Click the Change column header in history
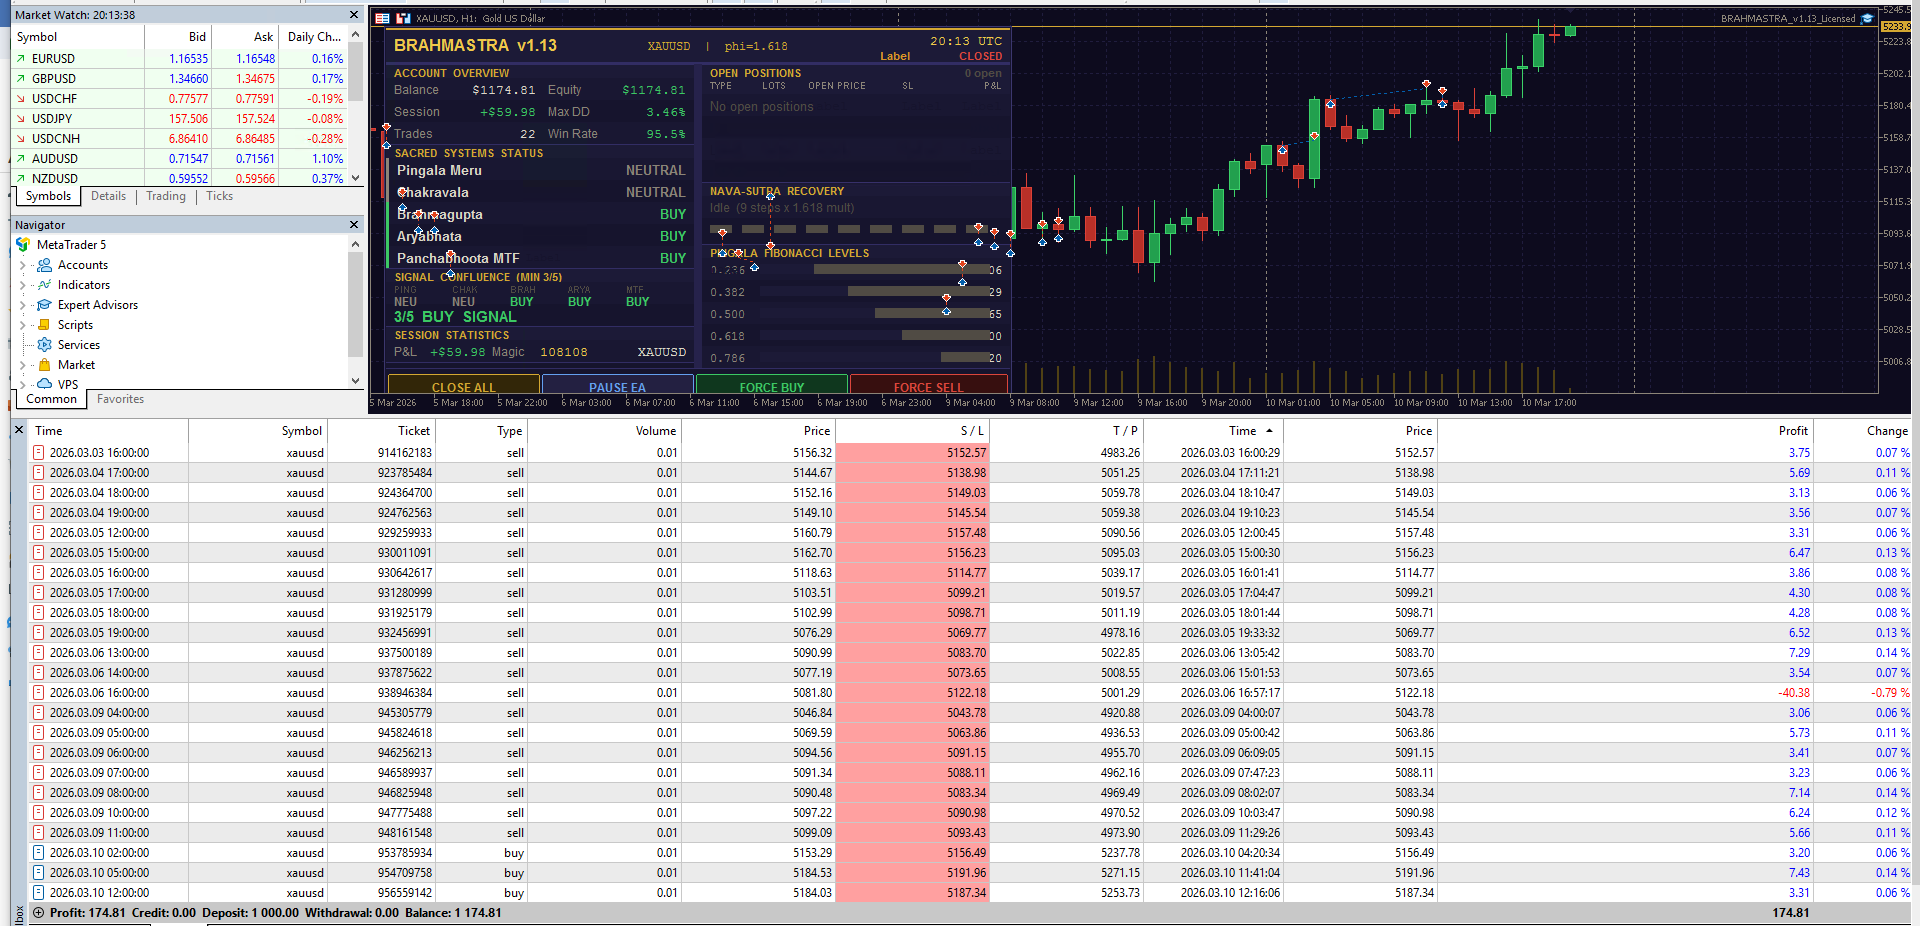Viewport: 1920px width, 926px height. (1862, 431)
